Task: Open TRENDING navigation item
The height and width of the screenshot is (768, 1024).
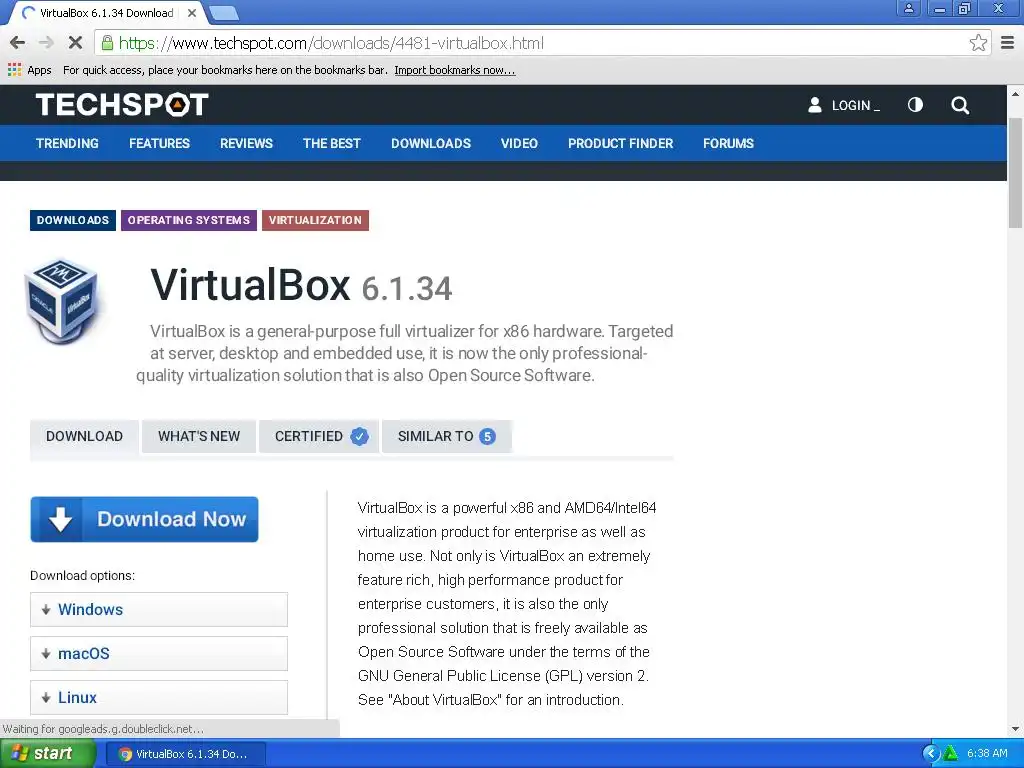Action: click(67, 143)
